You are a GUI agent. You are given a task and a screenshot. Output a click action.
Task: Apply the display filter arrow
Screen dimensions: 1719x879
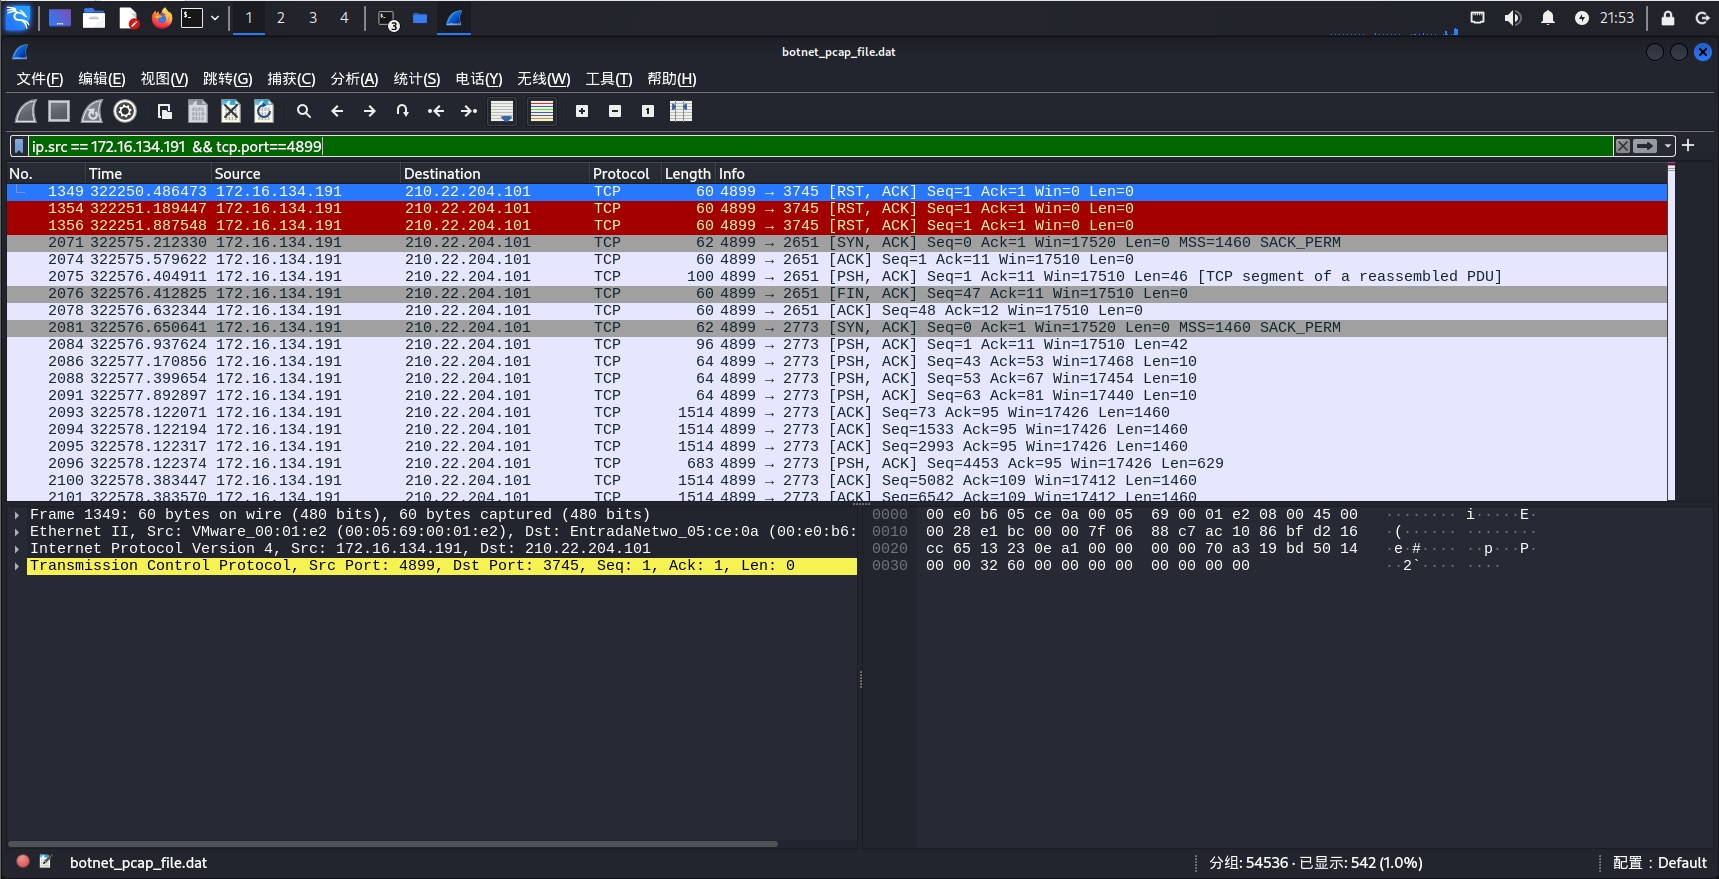(1646, 146)
